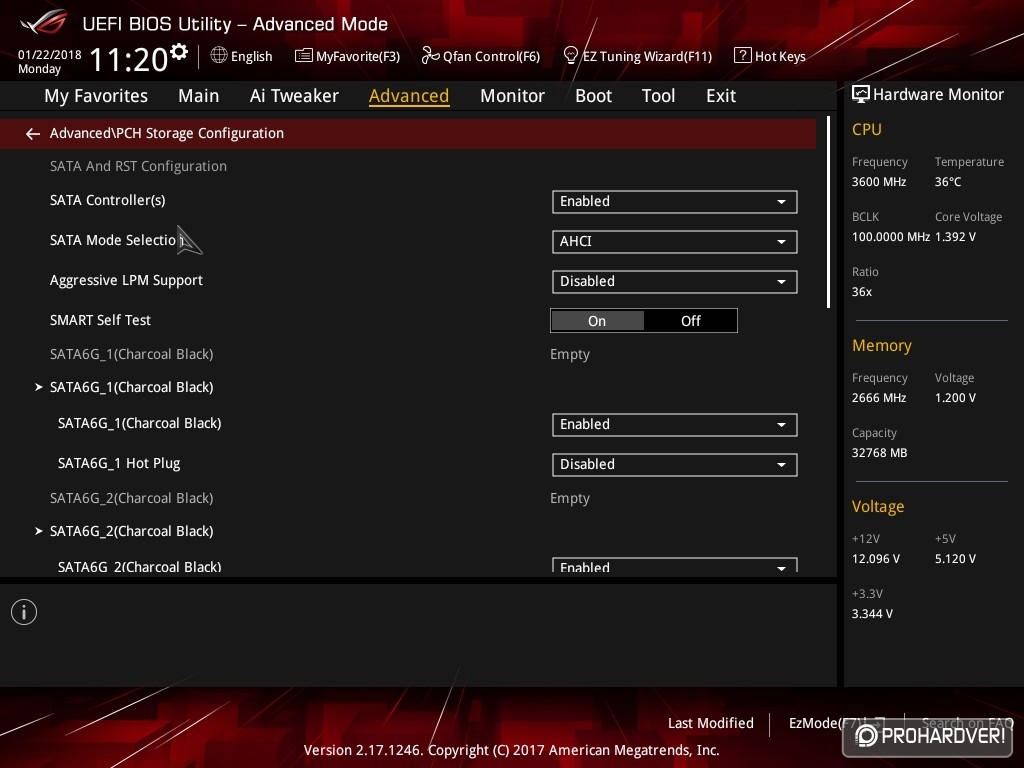Select SMART Self Test label

point(100,320)
